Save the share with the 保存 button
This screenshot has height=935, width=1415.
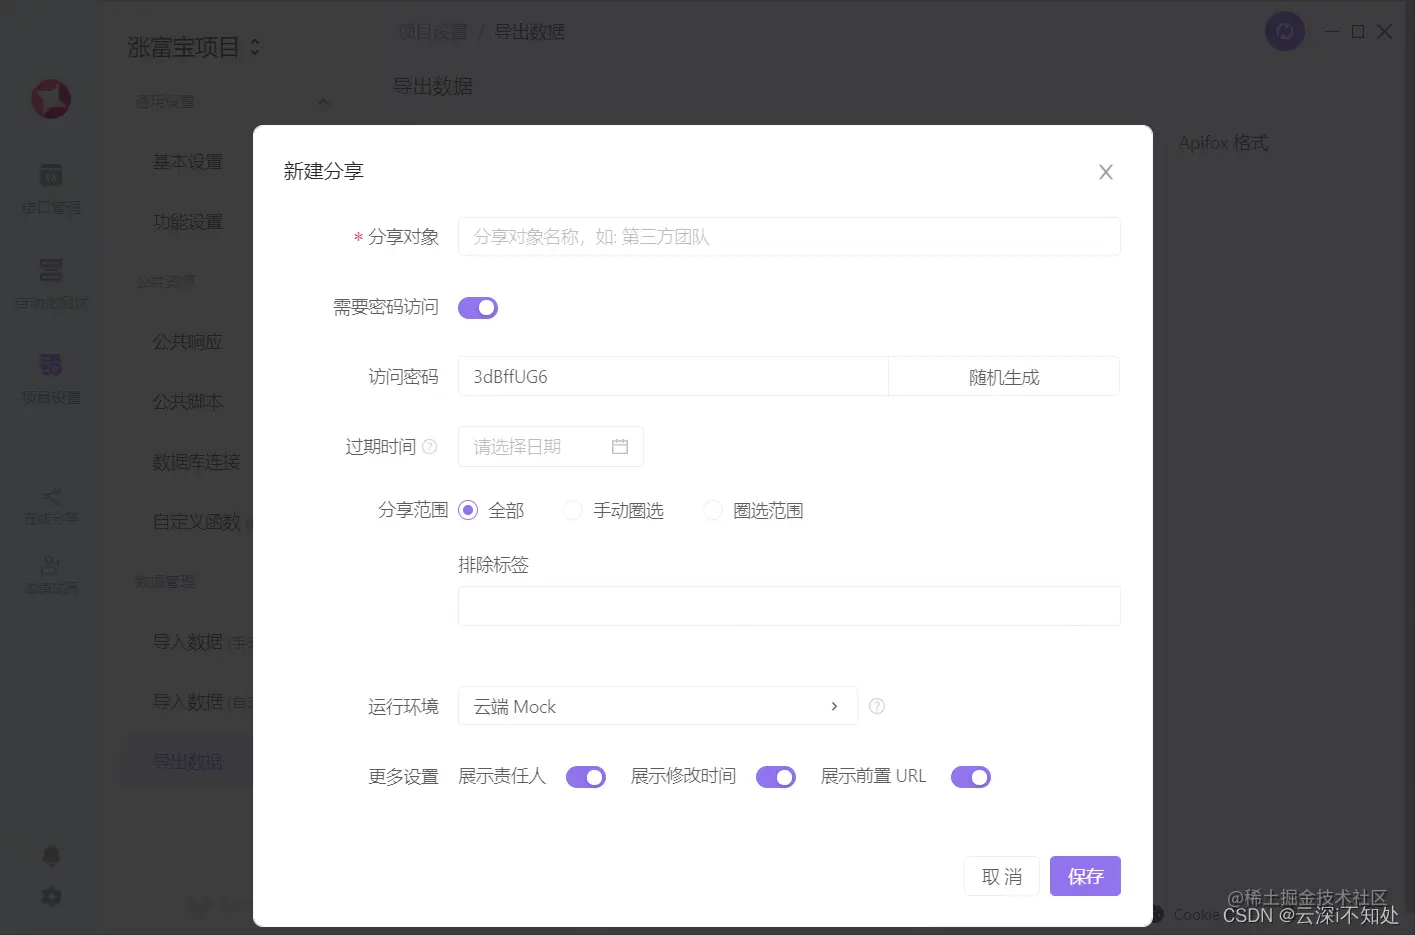click(x=1085, y=876)
